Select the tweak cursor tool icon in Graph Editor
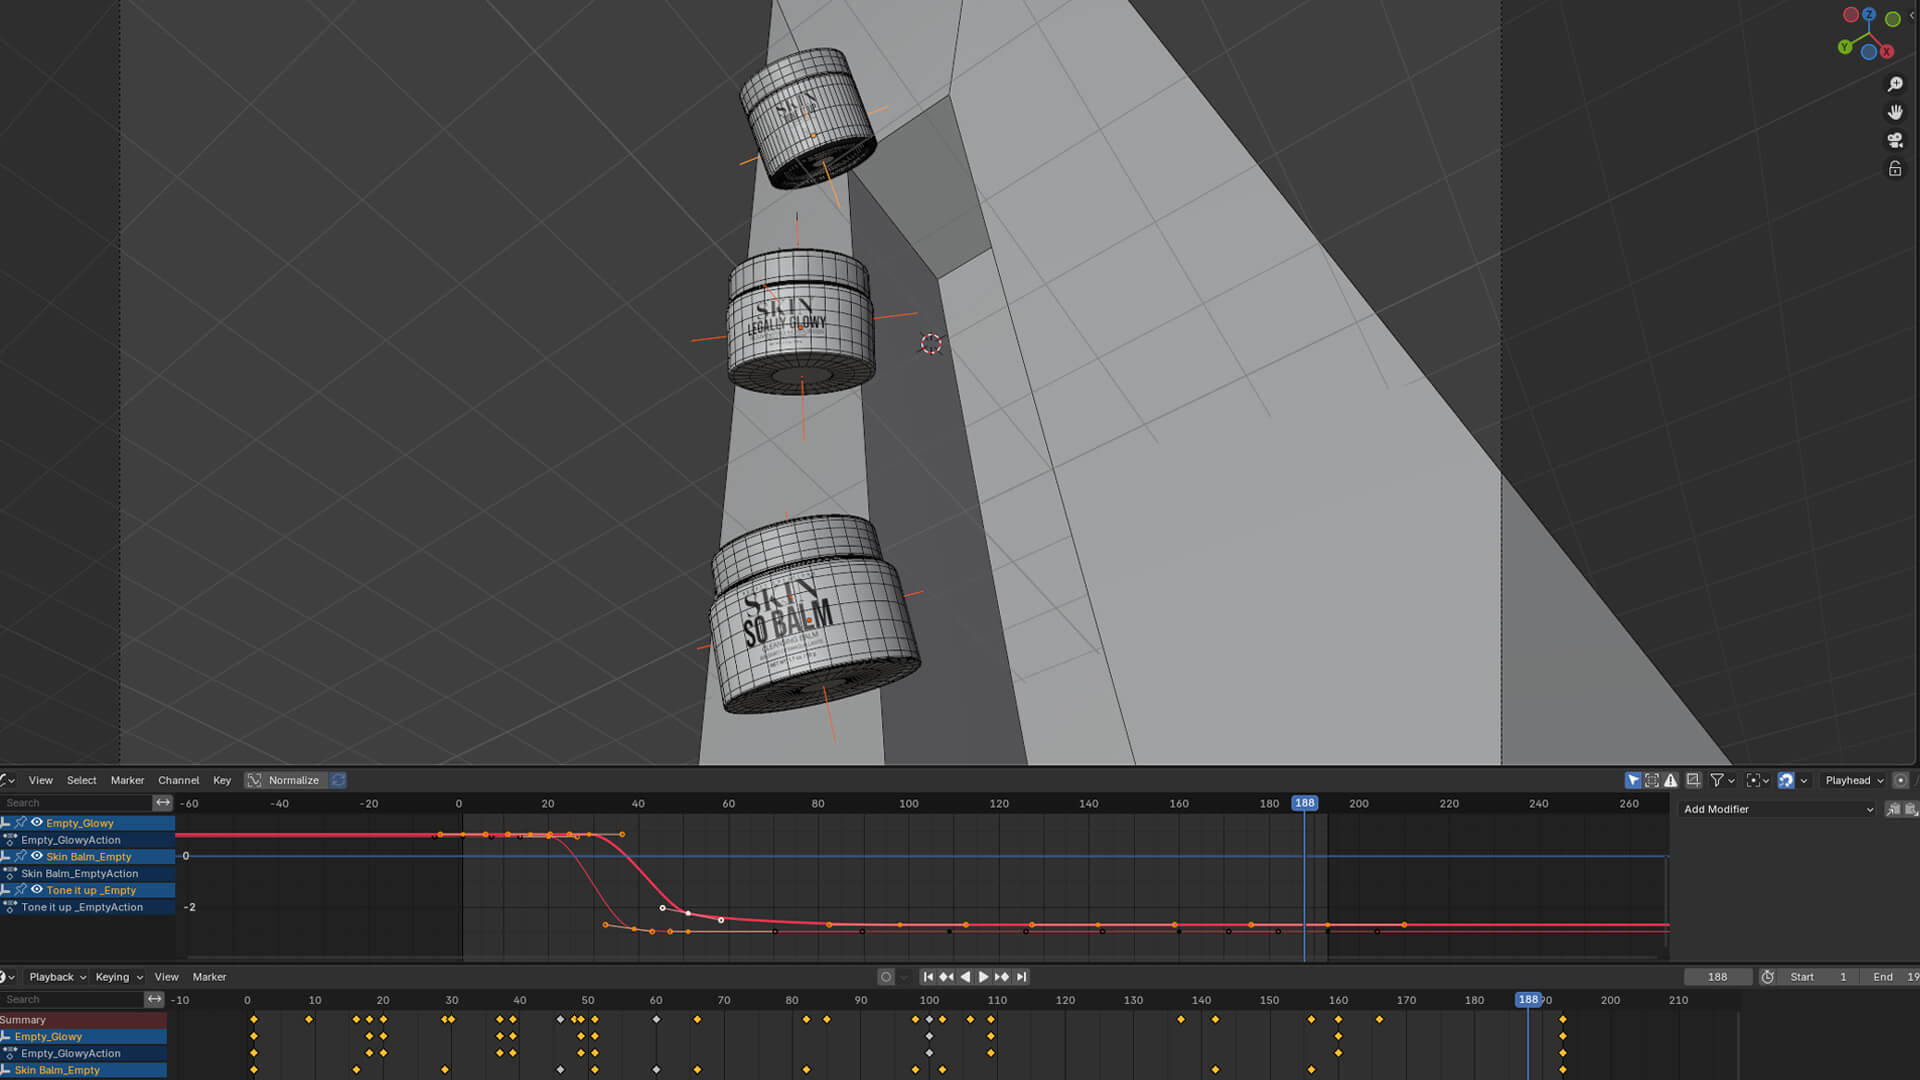 tap(1633, 780)
